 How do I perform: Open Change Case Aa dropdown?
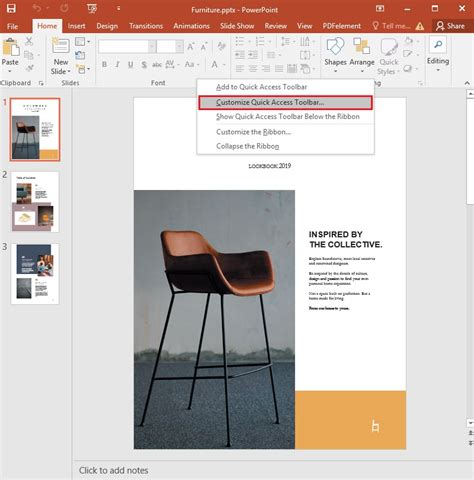click(x=192, y=64)
